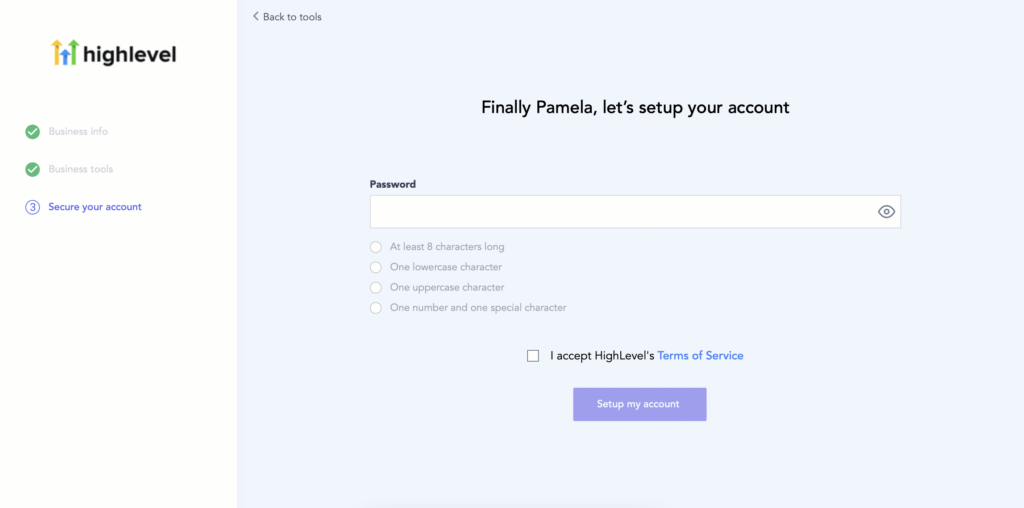This screenshot has width=1024, height=508.
Task: Select the Secure your account step
Action: [x=95, y=207]
